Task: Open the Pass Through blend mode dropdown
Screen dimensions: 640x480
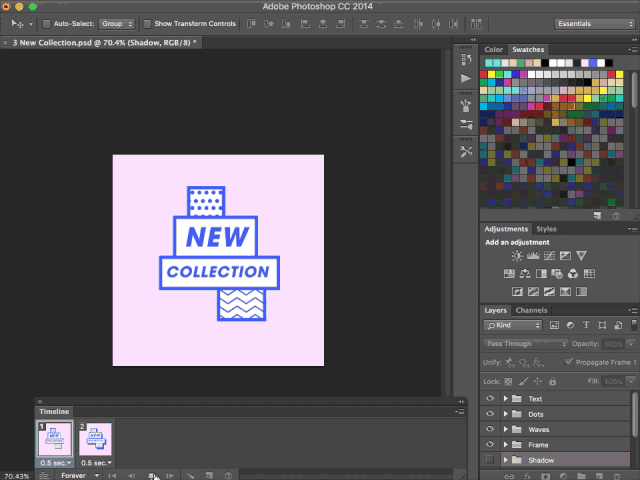Action: click(x=526, y=344)
